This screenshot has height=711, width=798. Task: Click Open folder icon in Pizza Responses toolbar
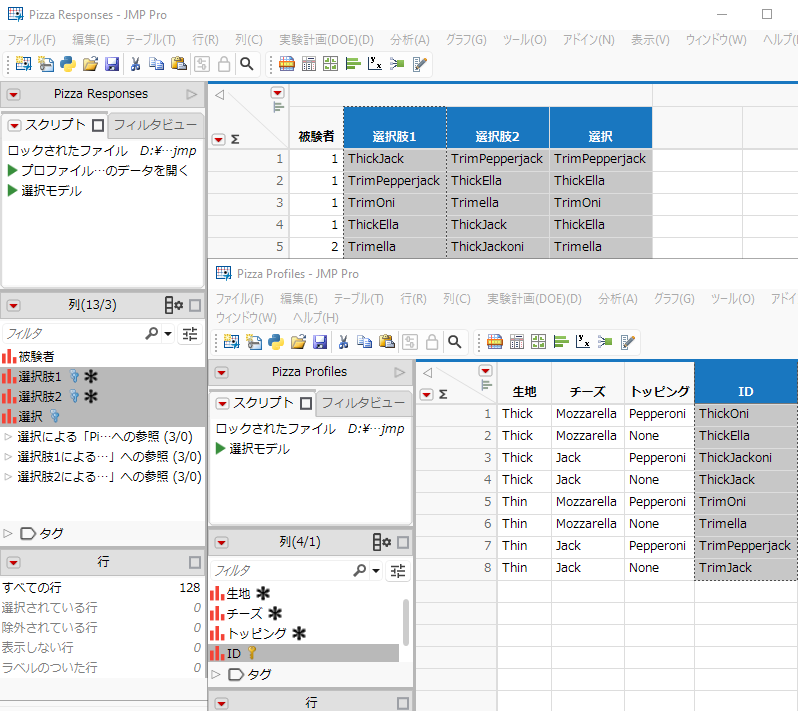tap(90, 64)
